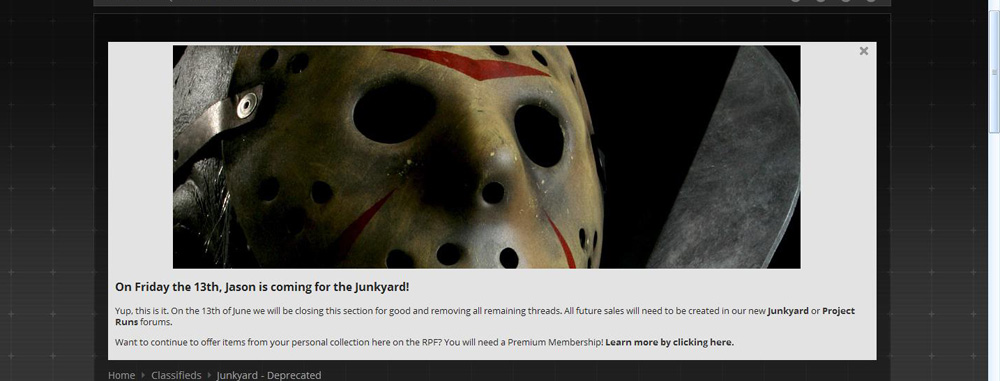This screenshot has width=1000, height=381.
Task: Open the new Junkyard forum link
Action: click(x=788, y=311)
